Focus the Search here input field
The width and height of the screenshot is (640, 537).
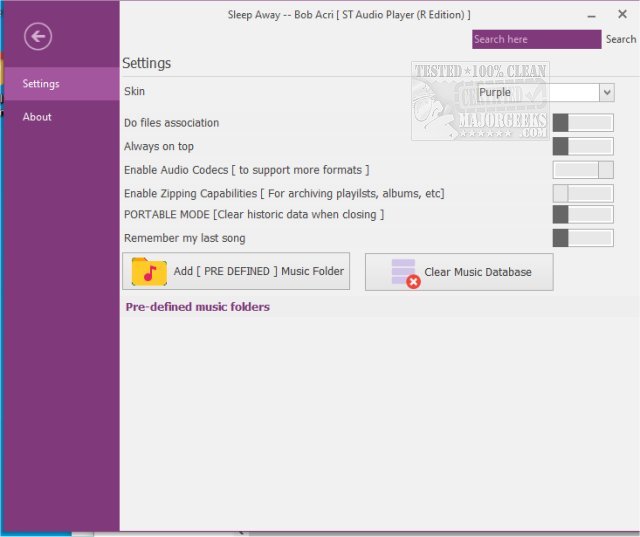tap(536, 39)
